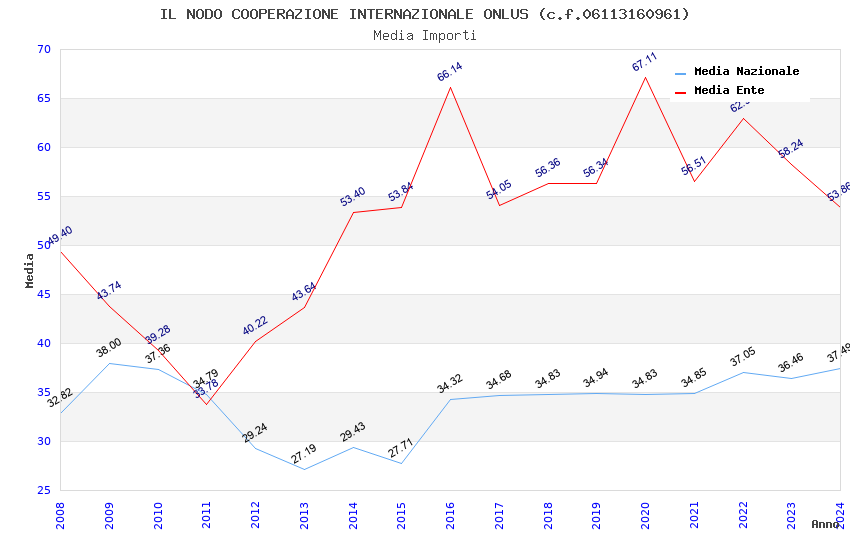This screenshot has height=550, width=850.
Task: Click the Media Importi subtitle
Action: coord(424,36)
